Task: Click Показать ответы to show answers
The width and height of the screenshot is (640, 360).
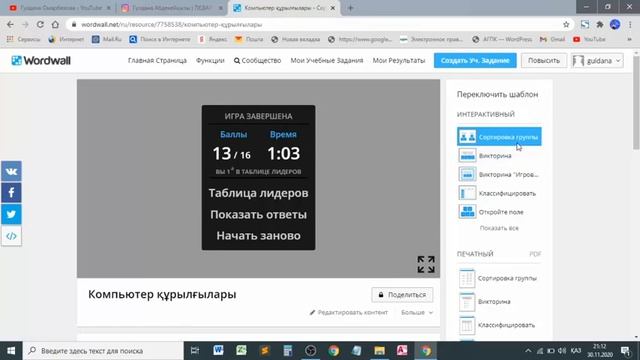Action: tap(258, 215)
